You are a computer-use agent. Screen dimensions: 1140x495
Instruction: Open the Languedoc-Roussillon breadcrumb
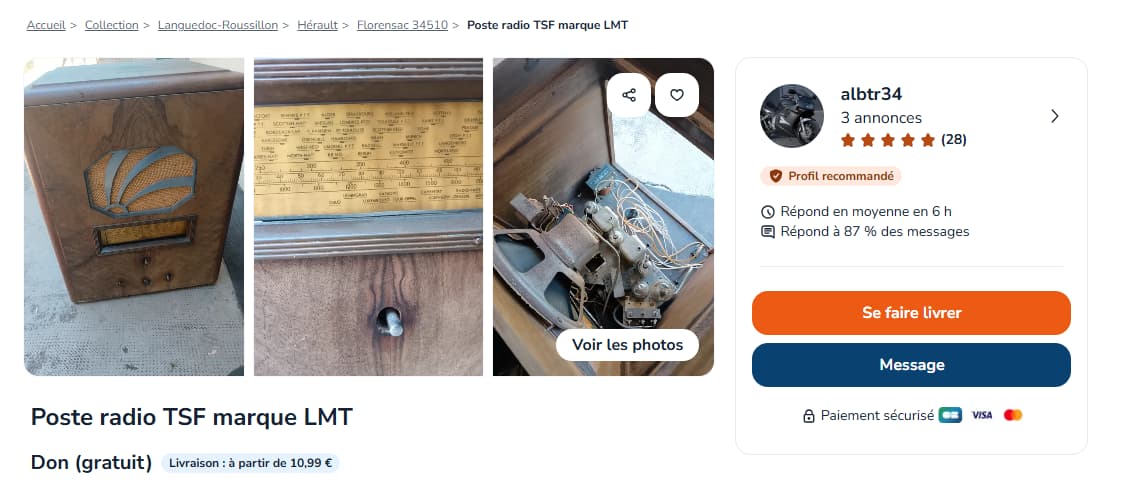(217, 25)
